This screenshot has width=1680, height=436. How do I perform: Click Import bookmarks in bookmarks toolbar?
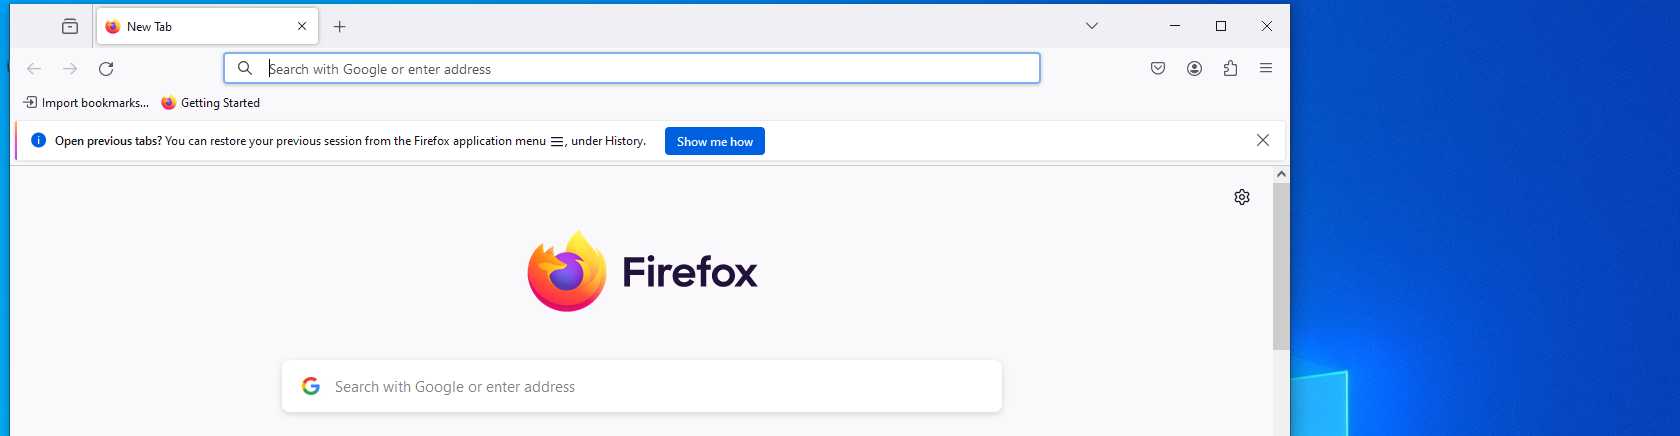[86, 103]
